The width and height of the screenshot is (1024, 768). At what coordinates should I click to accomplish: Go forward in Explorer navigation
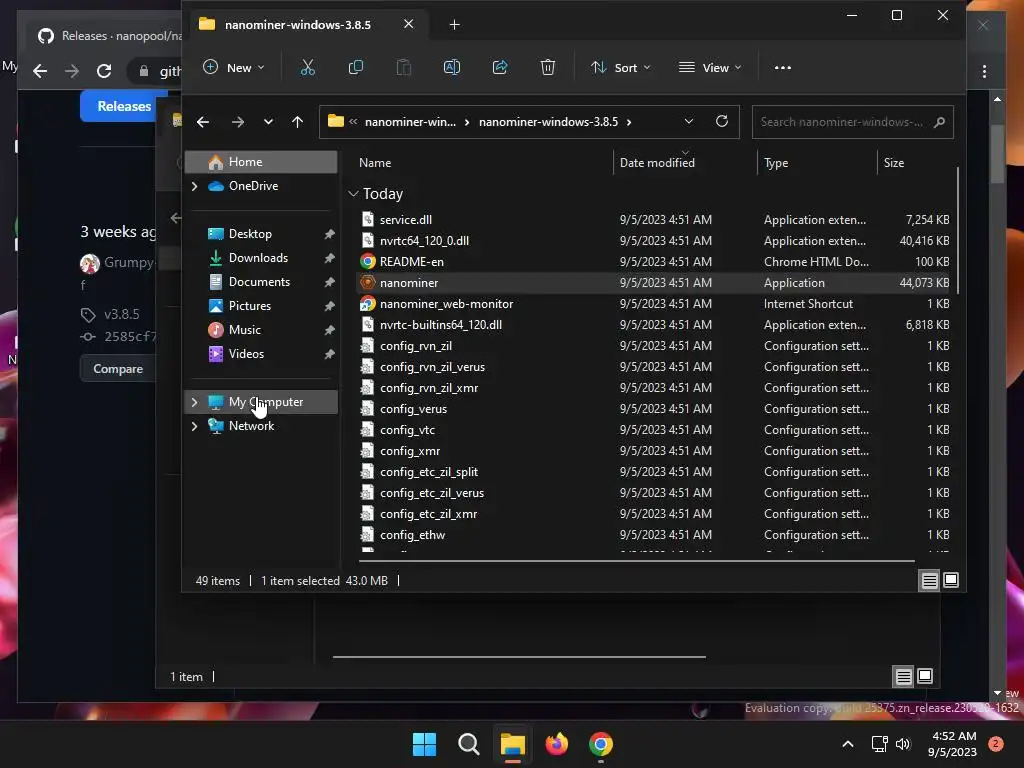click(x=238, y=122)
